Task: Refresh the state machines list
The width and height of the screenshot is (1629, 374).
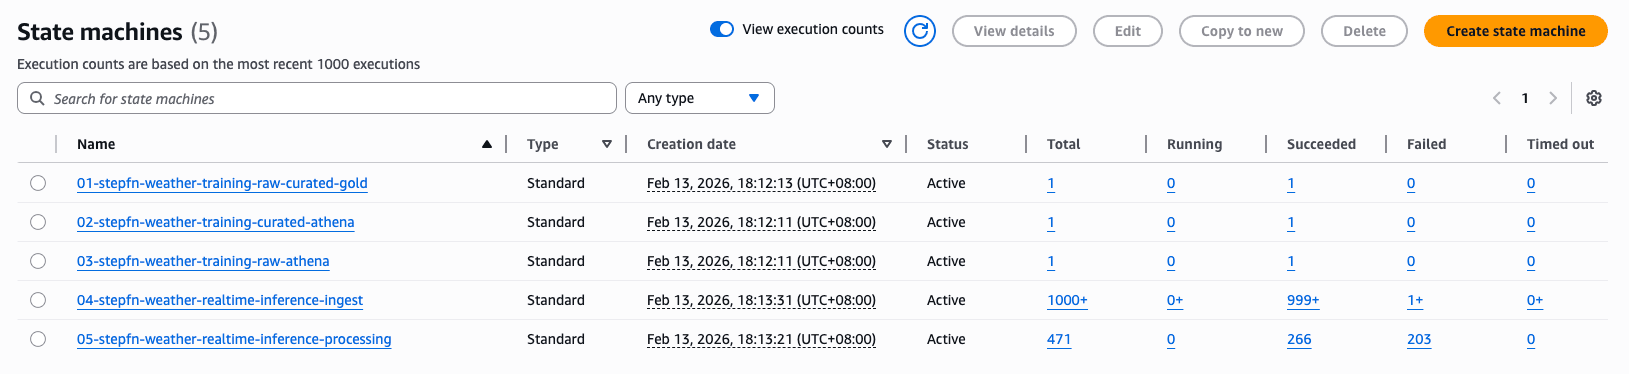Action: 919,31
